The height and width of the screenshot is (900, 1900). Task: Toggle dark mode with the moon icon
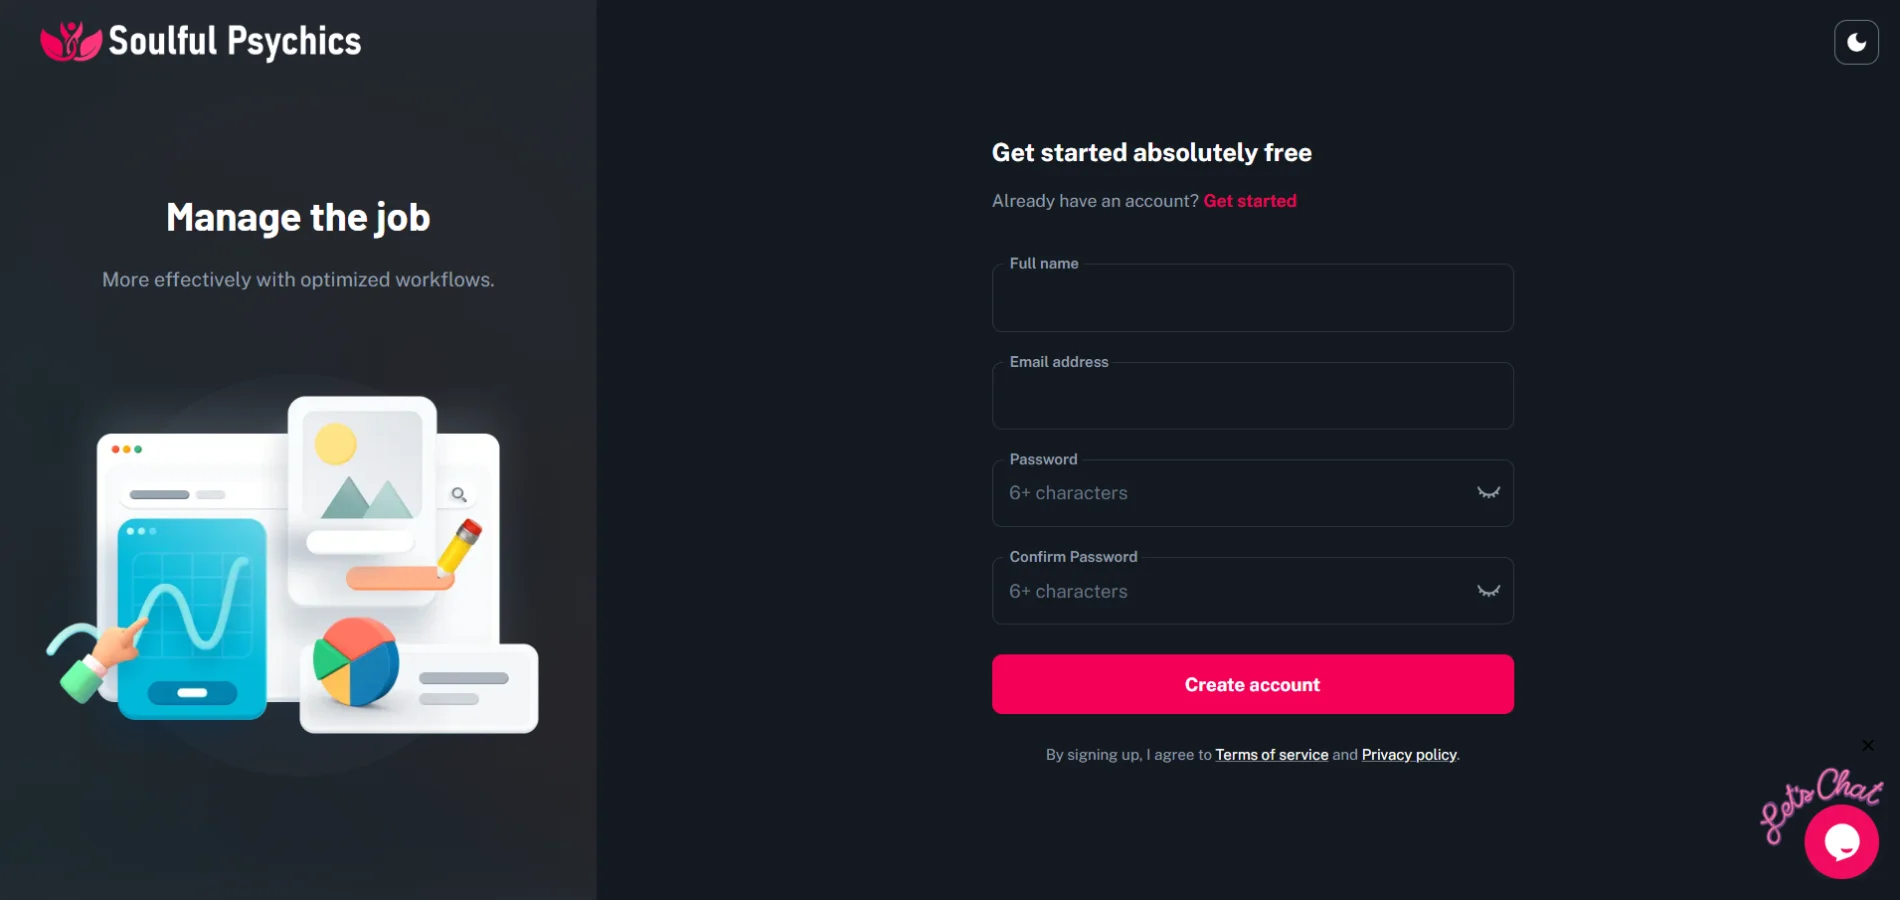coord(1856,43)
